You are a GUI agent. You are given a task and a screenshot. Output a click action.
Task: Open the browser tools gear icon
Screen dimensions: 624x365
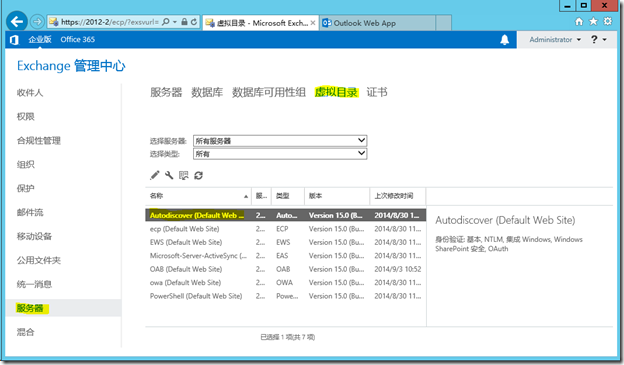[x=608, y=21]
